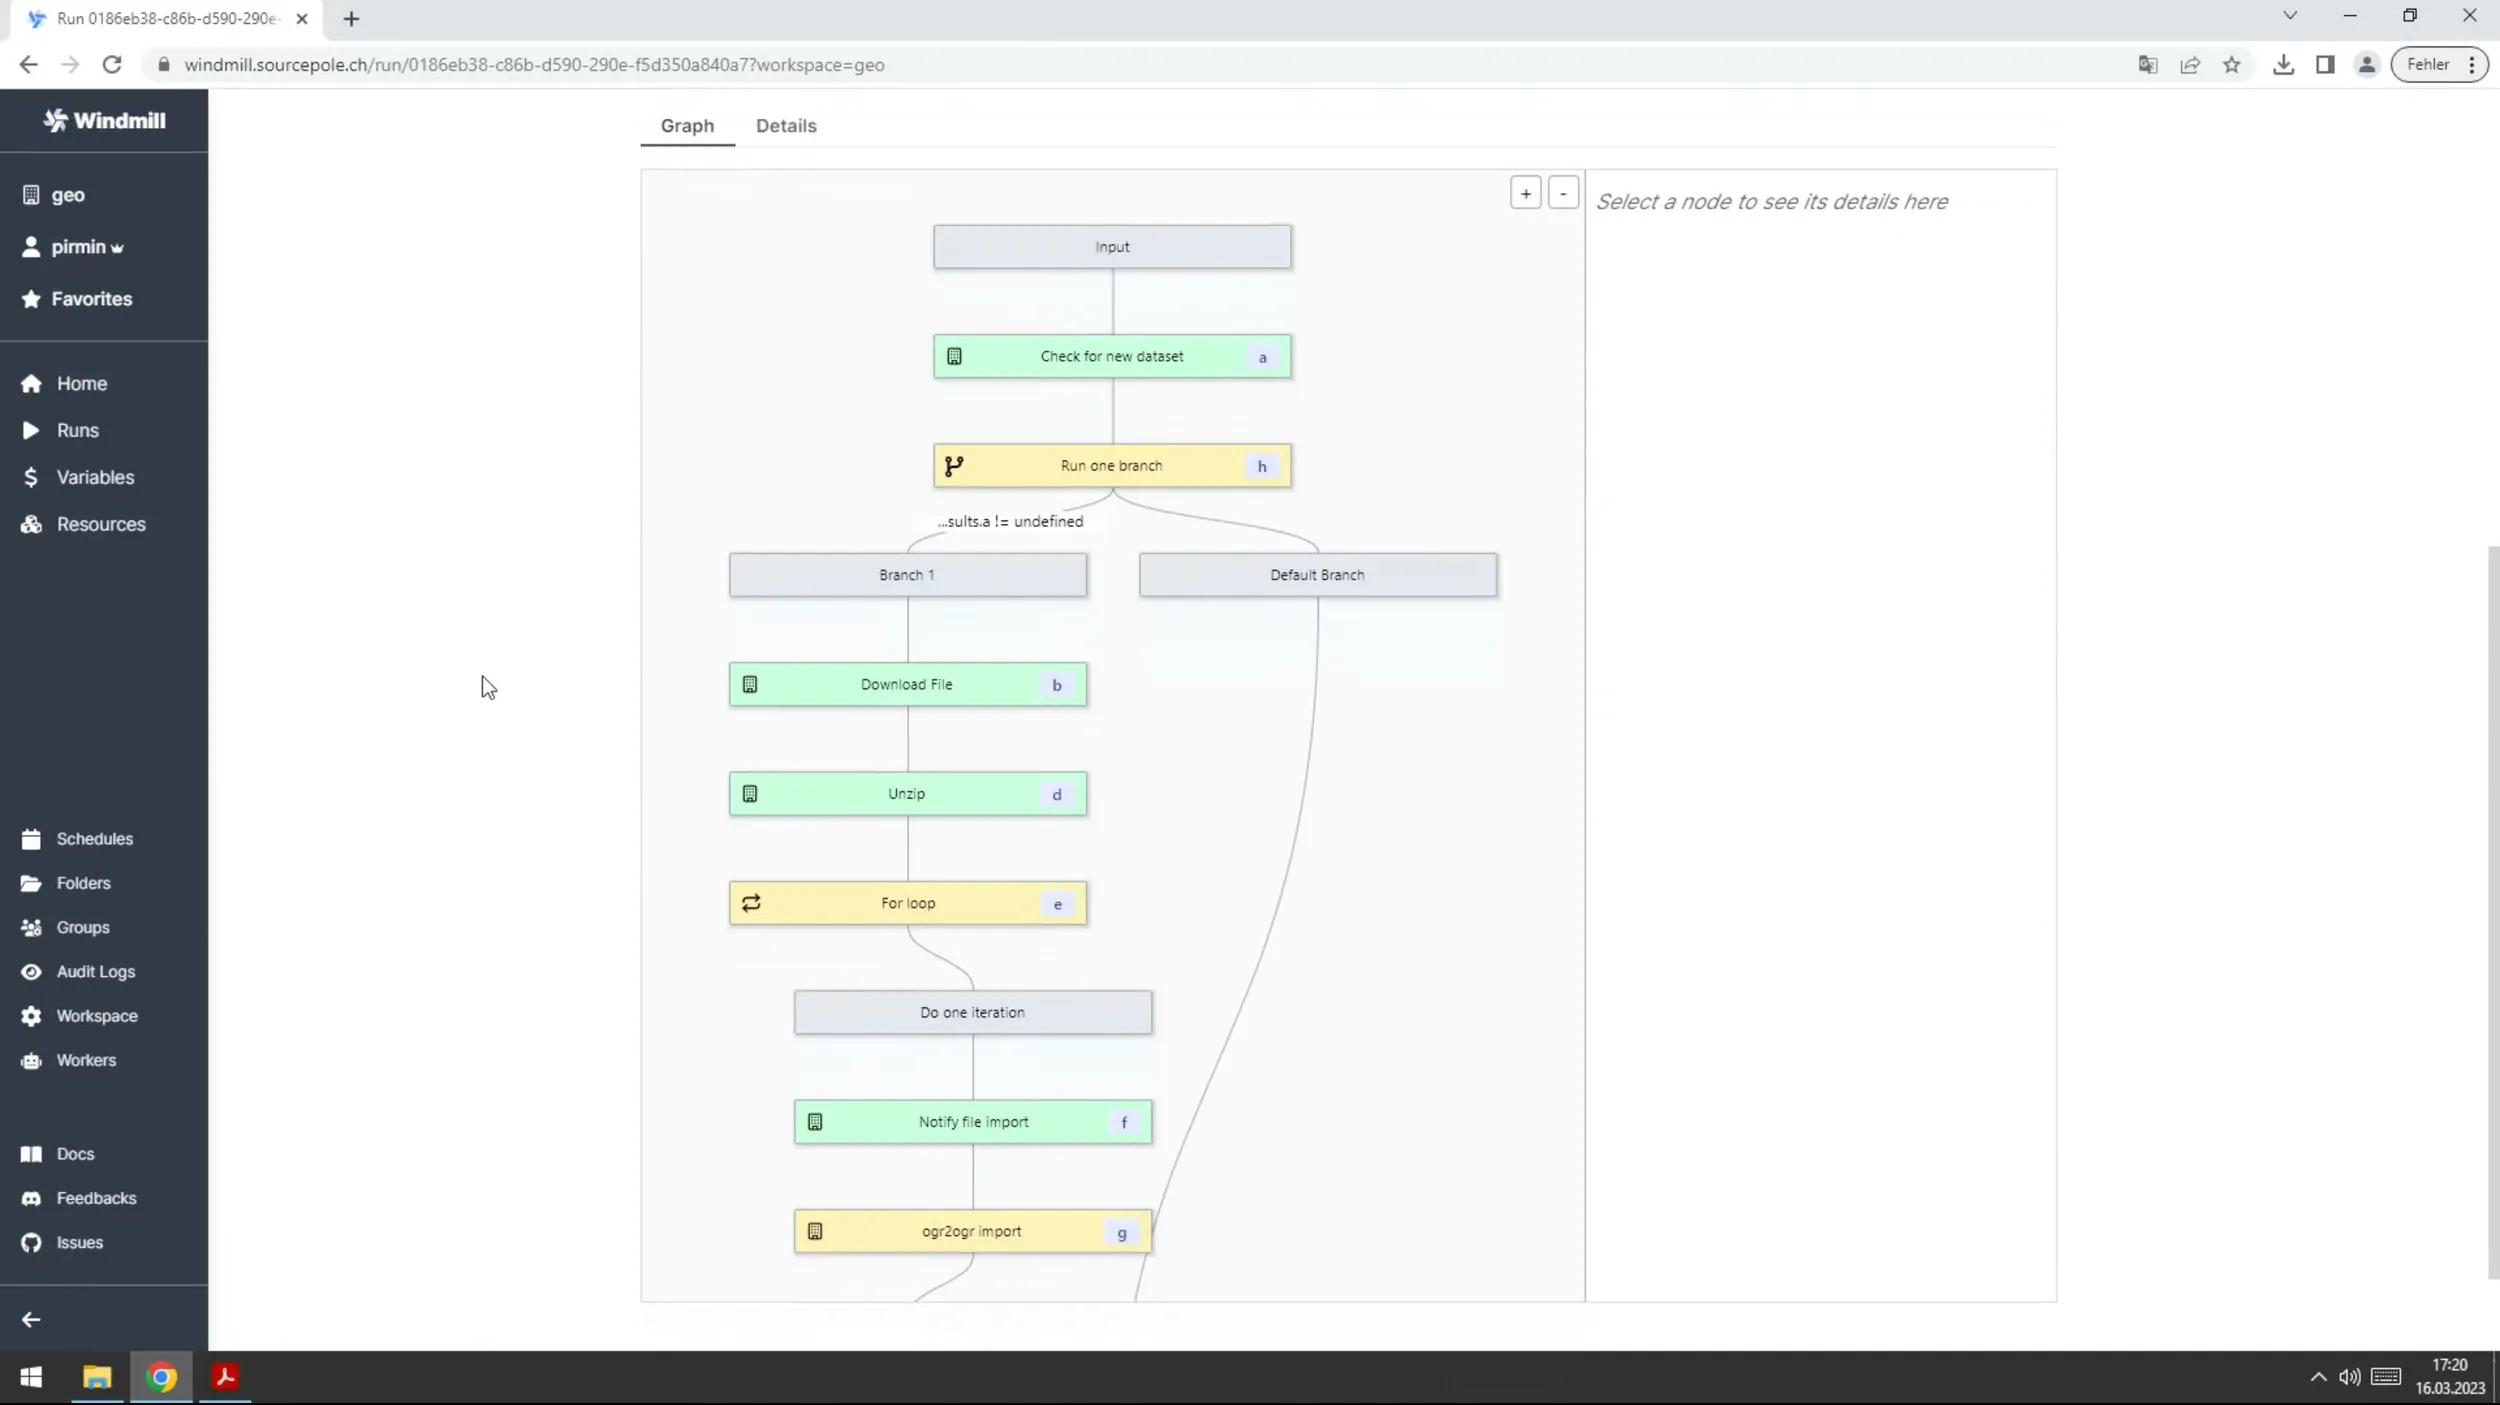Click the For loop node icon
This screenshot has width=2500, height=1405.
tap(750, 902)
